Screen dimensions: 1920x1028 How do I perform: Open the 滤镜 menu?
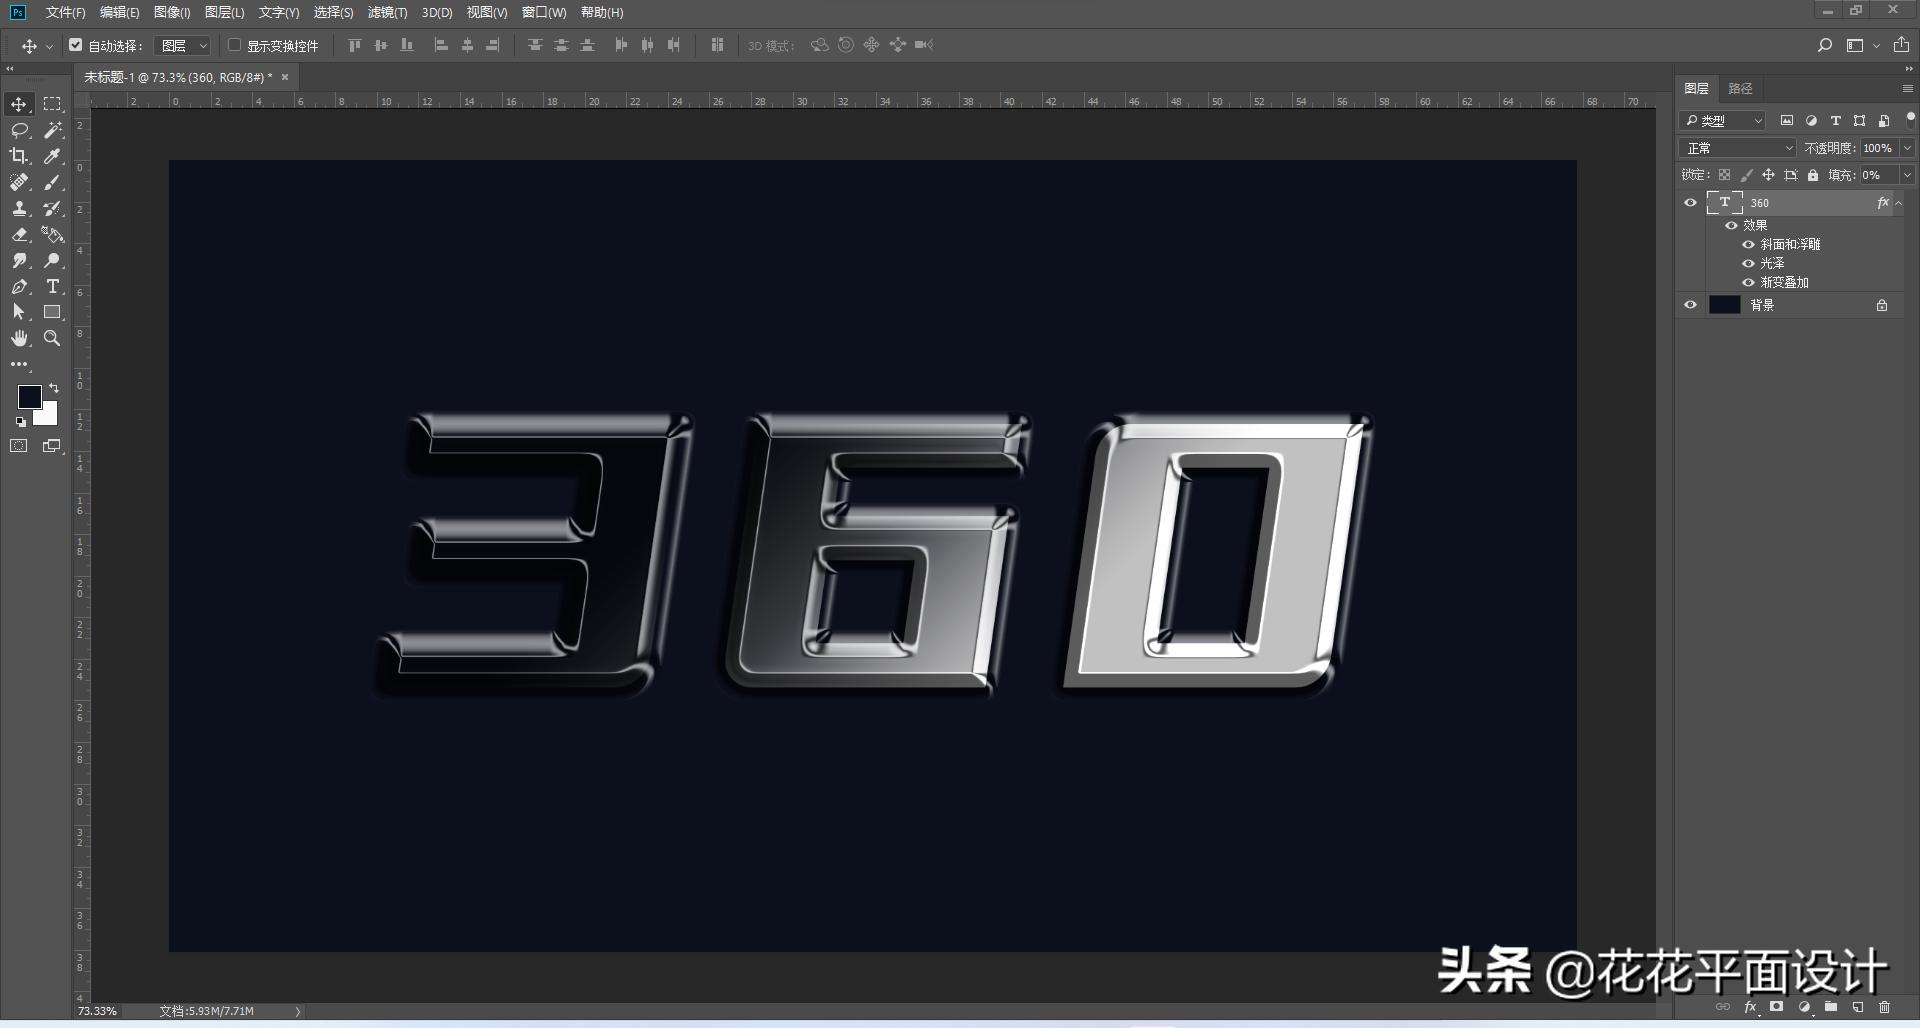pyautogui.click(x=390, y=13)
